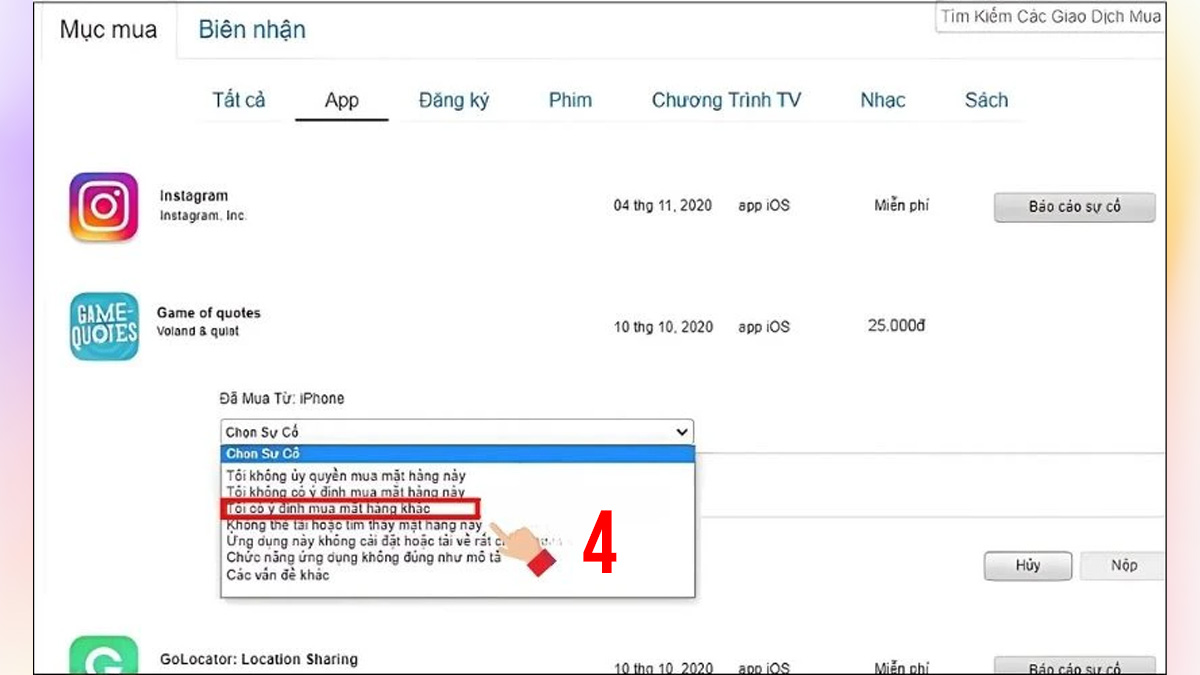Choose Chức năng ứng dụng không đúng như mô tả

coord(364,557)
